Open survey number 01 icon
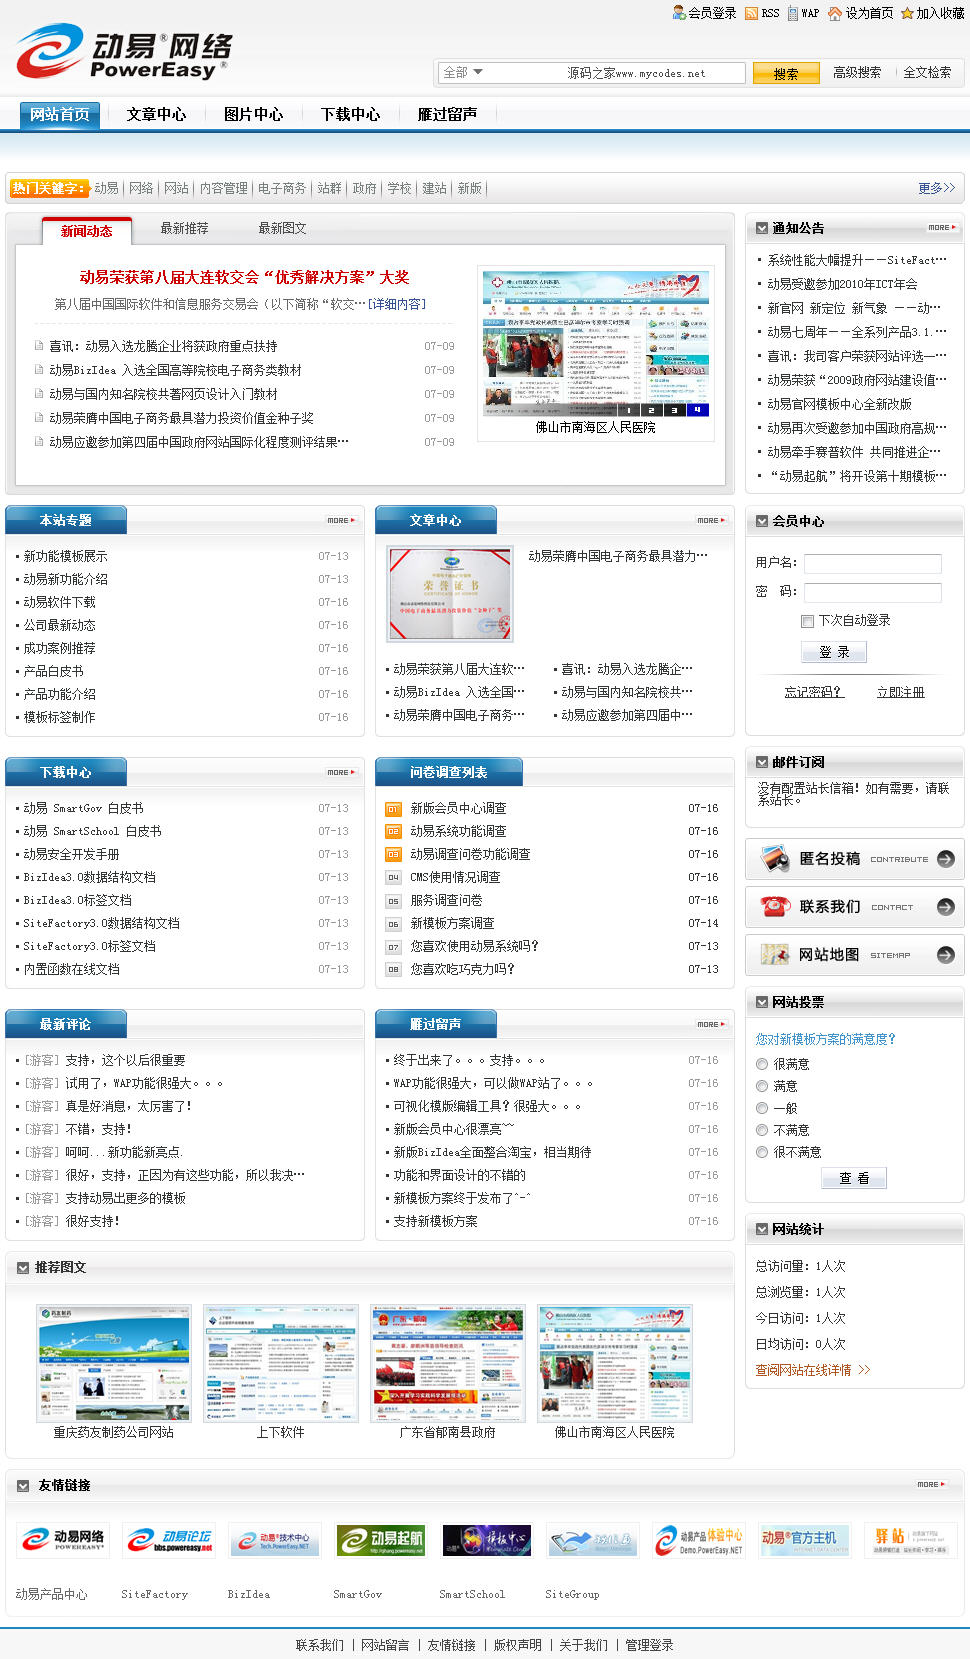 tap(393, 808)
